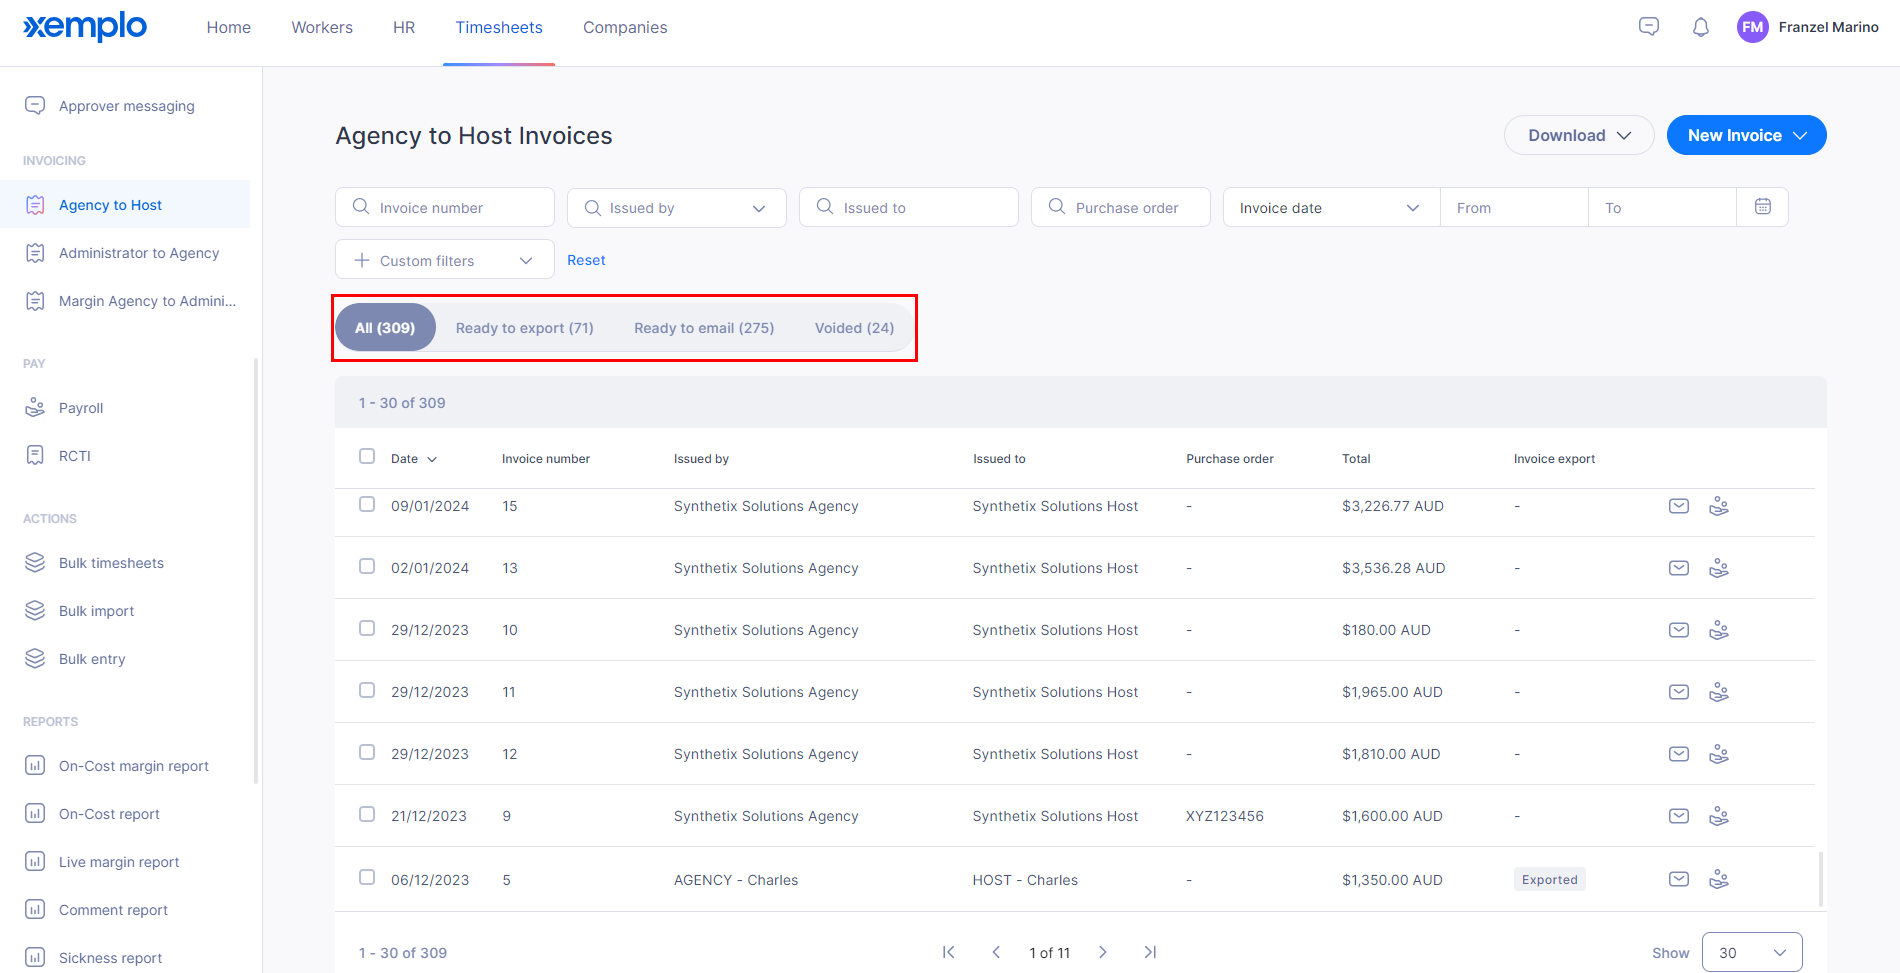1900x973 pixels.
Task: Go to the Home menu
Action: point(229,27)
